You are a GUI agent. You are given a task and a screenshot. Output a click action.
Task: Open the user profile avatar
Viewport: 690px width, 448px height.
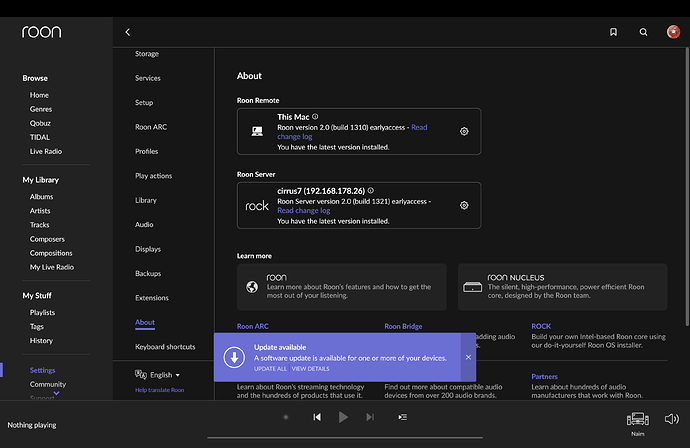pyautogui.click(x=673, y=32)
